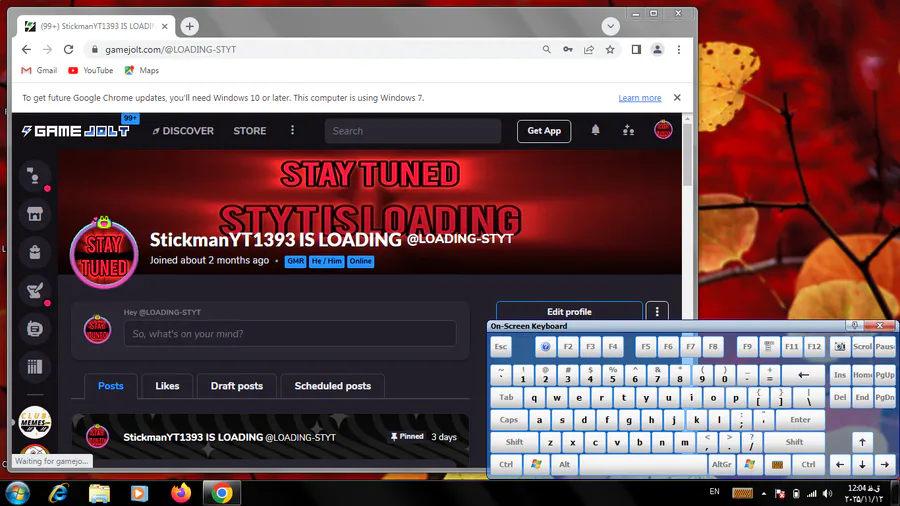
Task: Open the YouTube bookmark
Action: pyautogui.click(x=91, y=70)
